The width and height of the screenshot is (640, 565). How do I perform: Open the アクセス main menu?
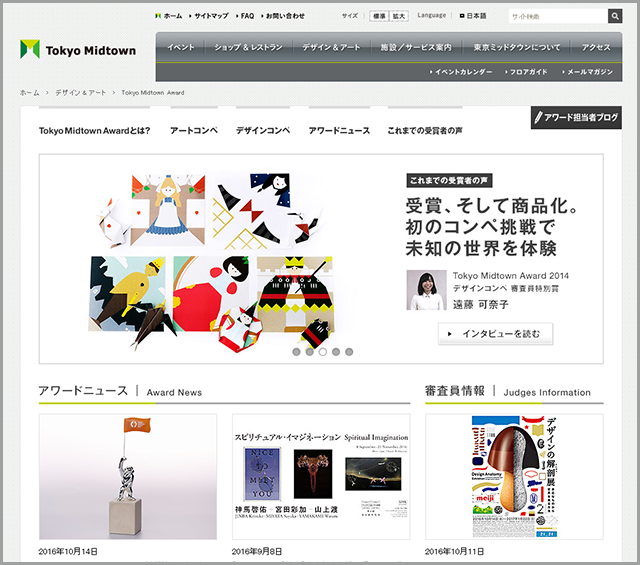pos(596,47)
